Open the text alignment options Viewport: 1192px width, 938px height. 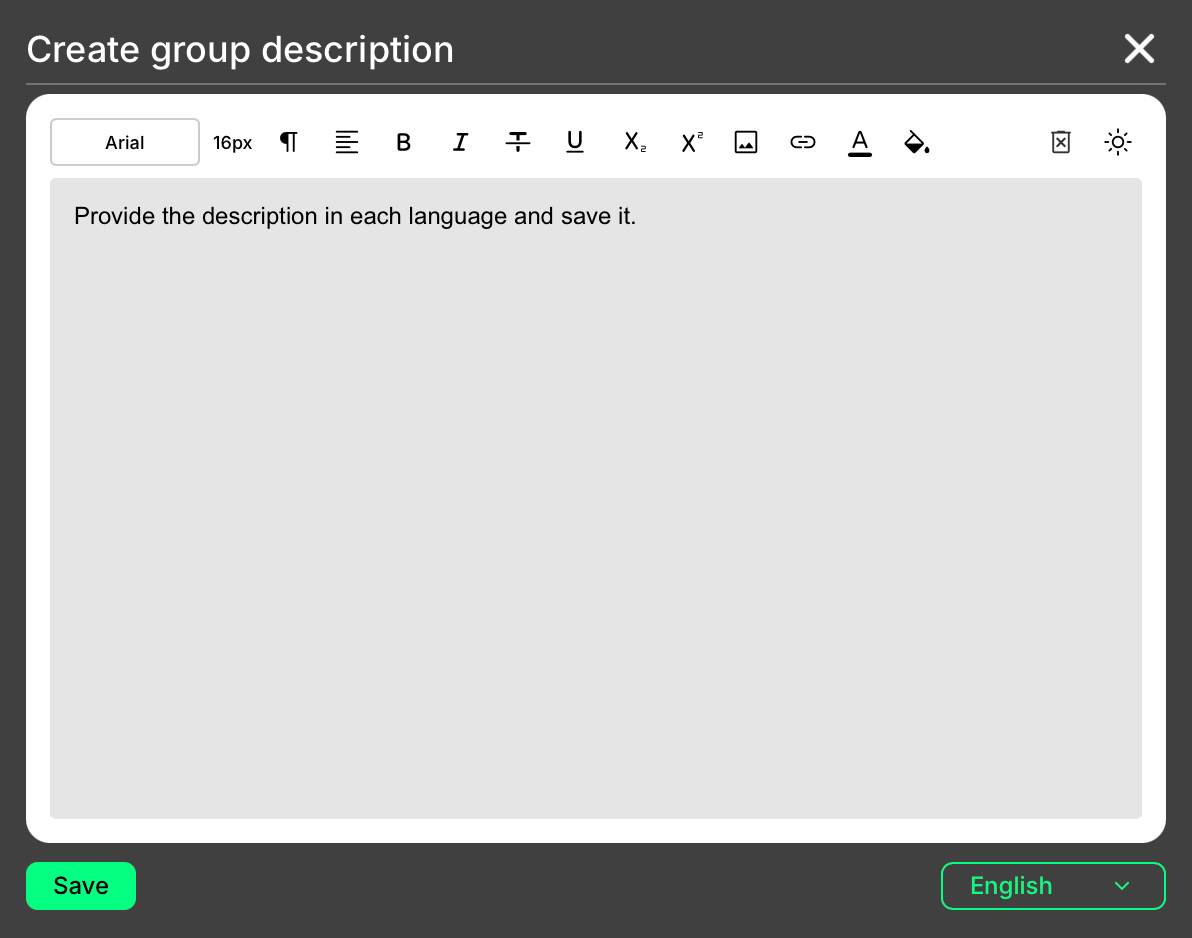pyautogui.click(x=347, y=142)
